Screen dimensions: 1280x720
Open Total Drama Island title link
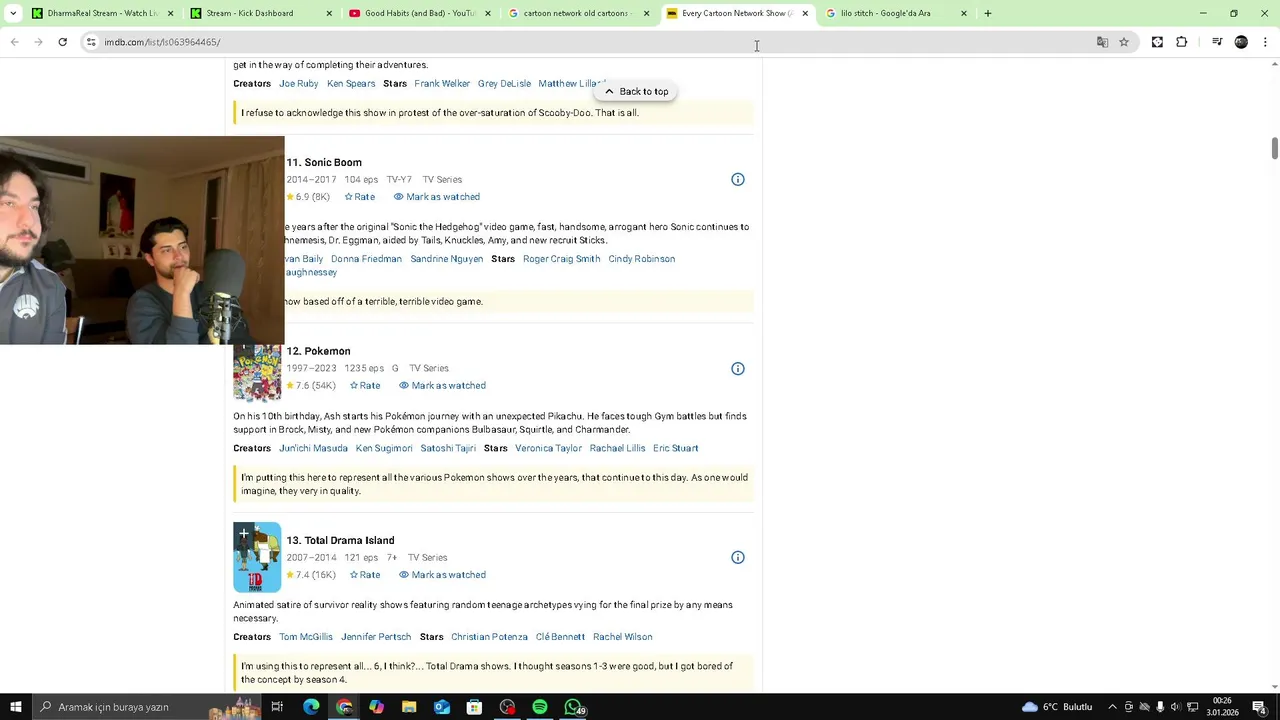click(340, 541)
